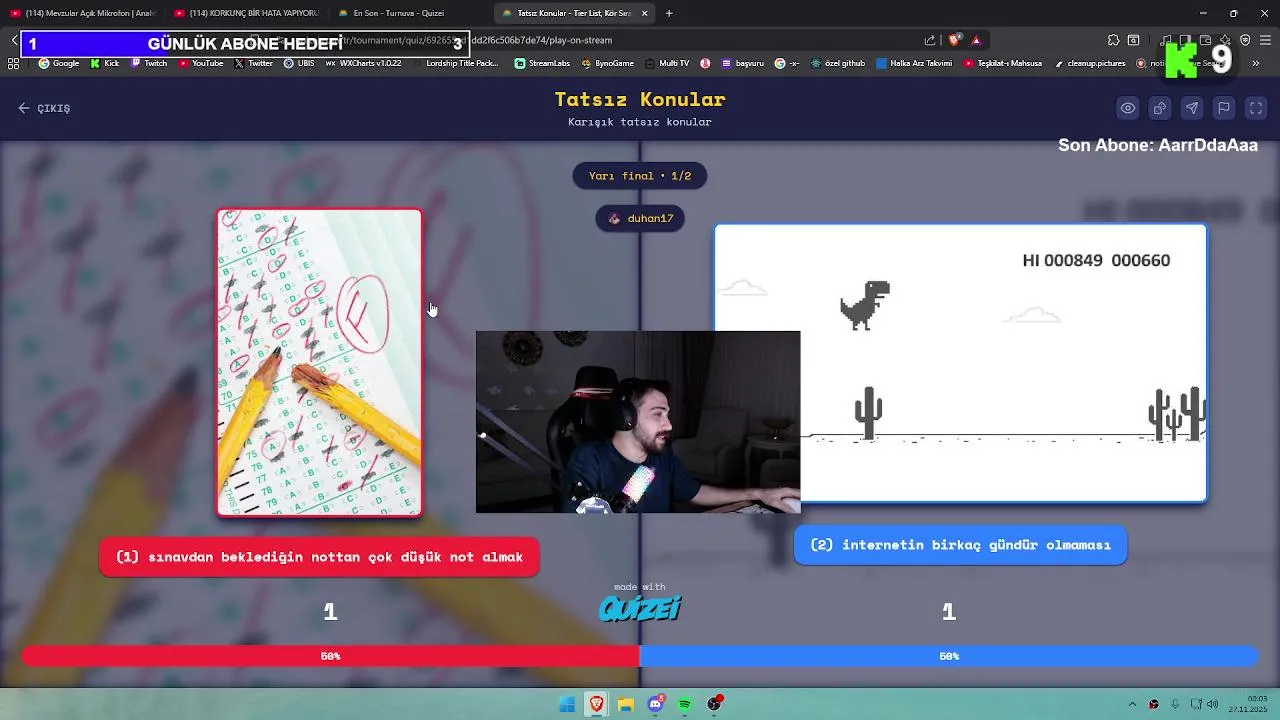Open the Twitch bookmark
This screenshot has height=720, width=1280.
click(149, 63)
